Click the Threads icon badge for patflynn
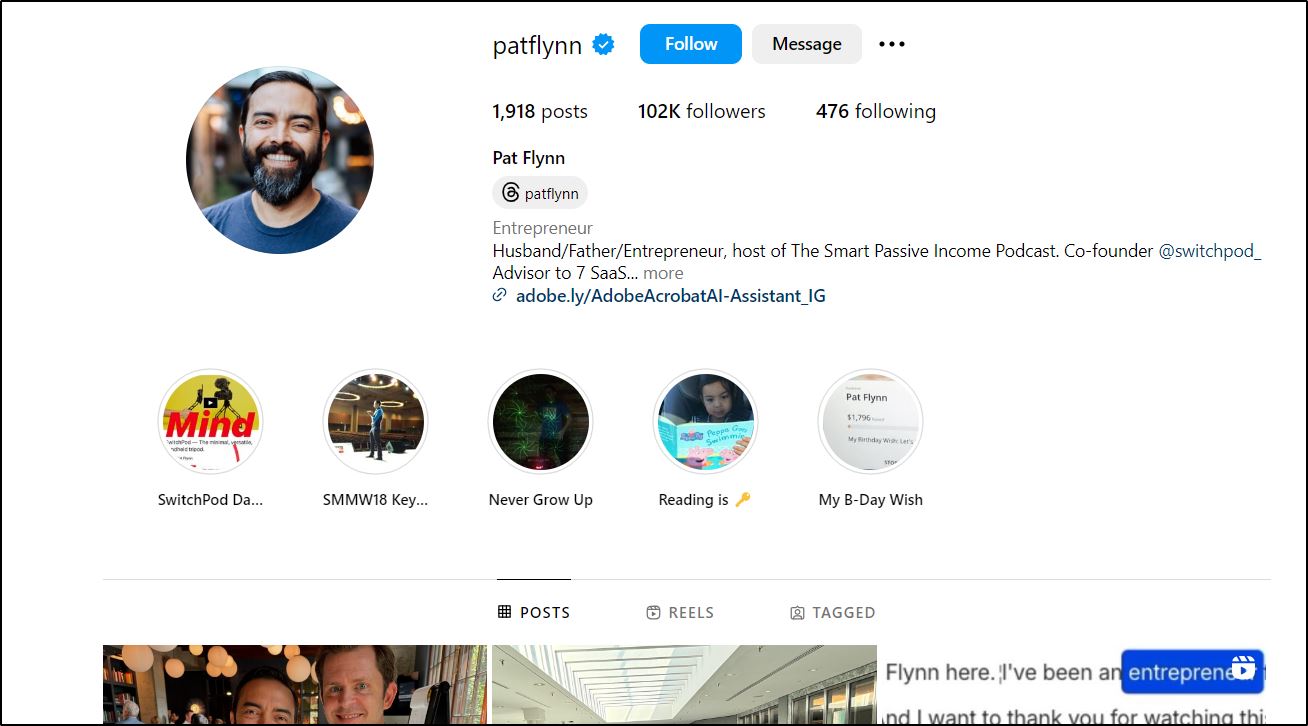 pyautogui.click(x=540, y=193)
